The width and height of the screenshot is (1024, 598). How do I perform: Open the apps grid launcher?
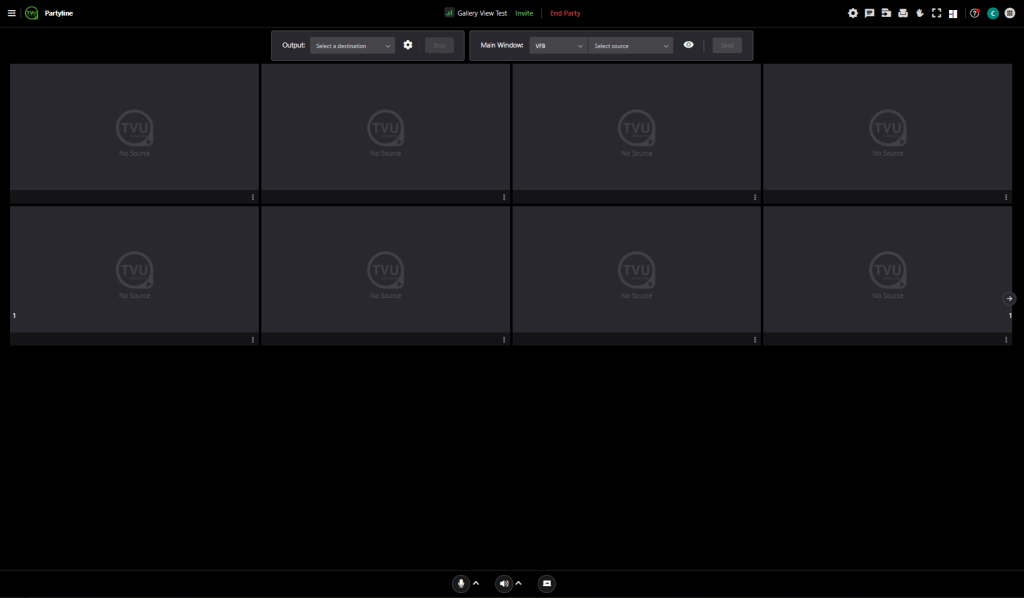pos(1010,13)
